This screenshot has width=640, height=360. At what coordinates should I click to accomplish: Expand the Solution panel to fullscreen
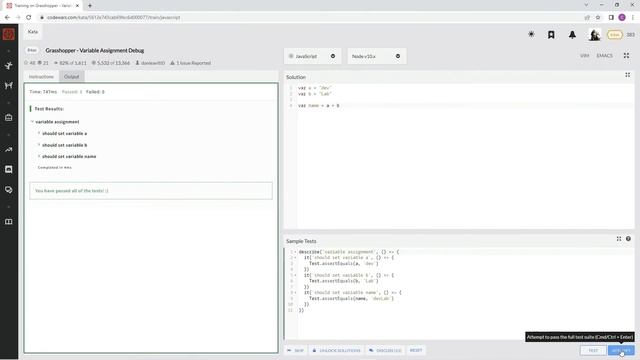(x=627, y=75)
